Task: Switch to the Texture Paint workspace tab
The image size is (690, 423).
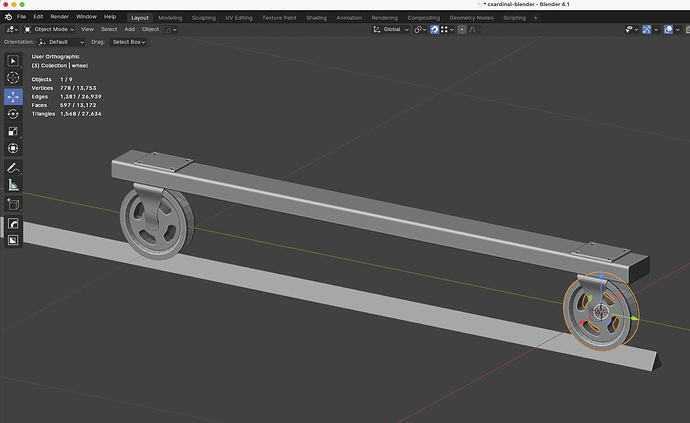Action: pos(279,18)
